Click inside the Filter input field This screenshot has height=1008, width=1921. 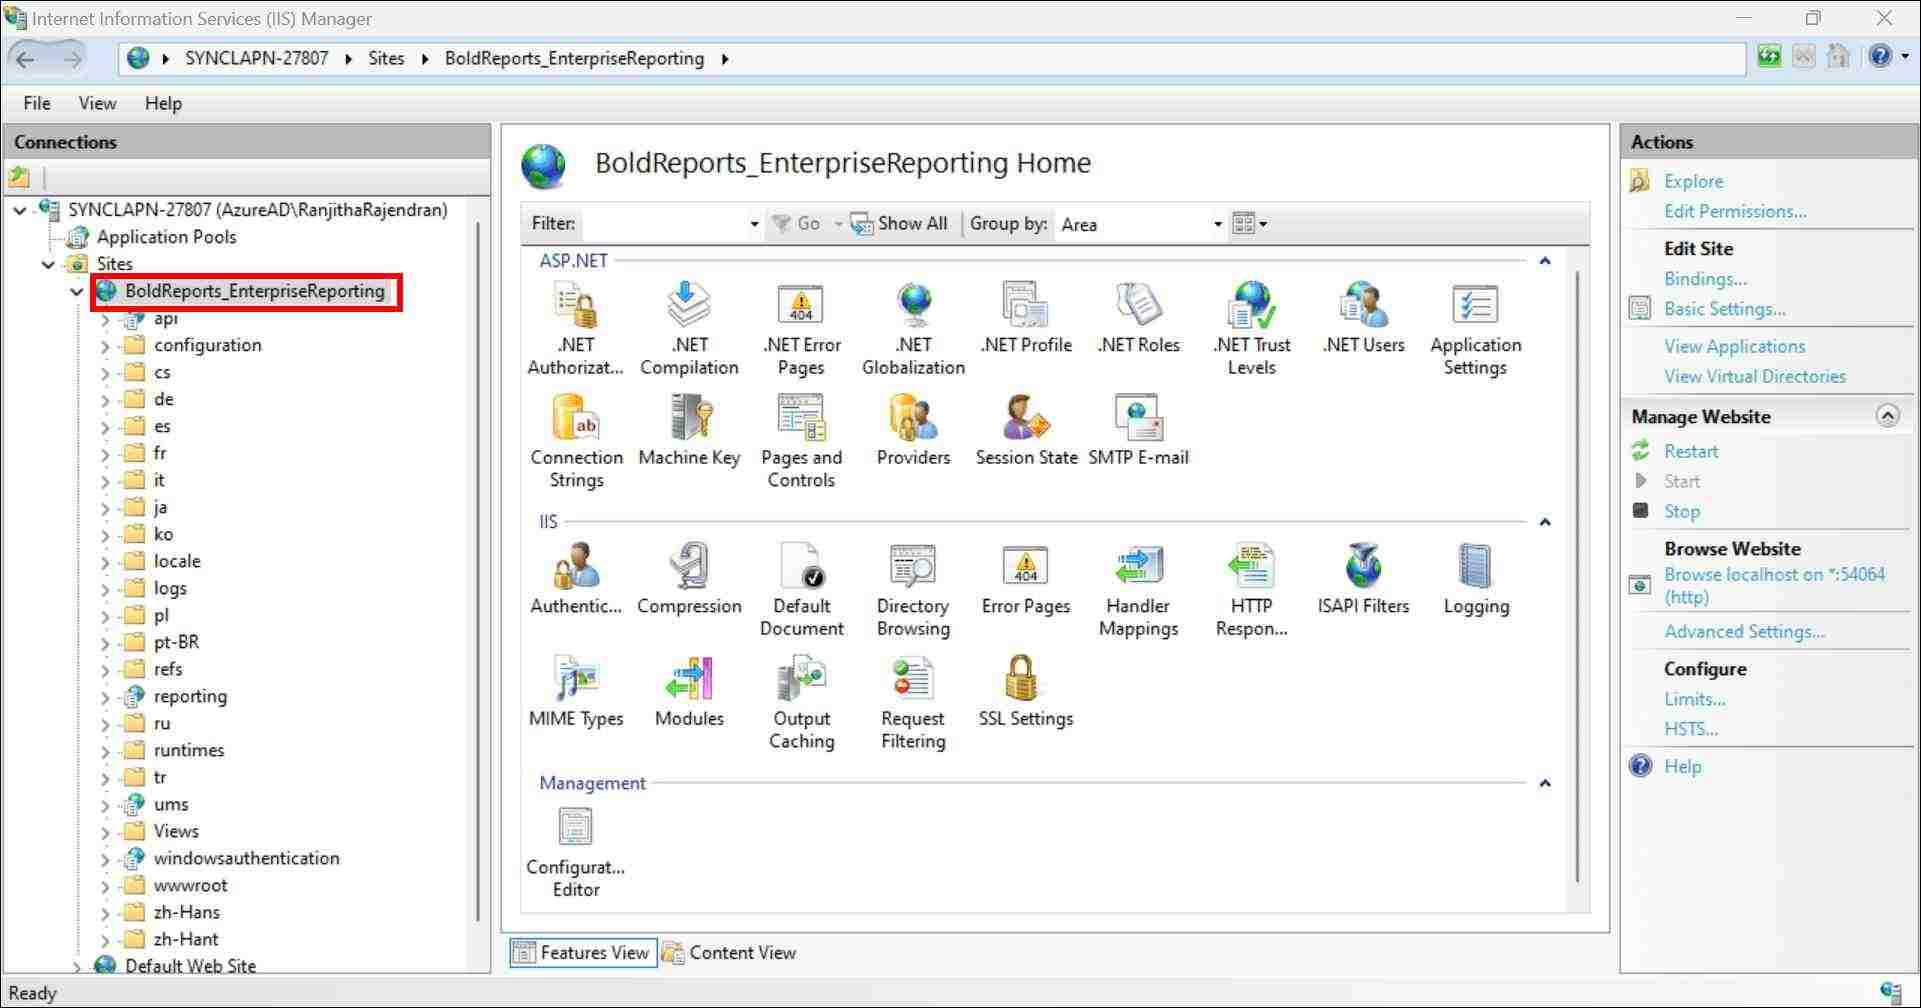point(664,224)
